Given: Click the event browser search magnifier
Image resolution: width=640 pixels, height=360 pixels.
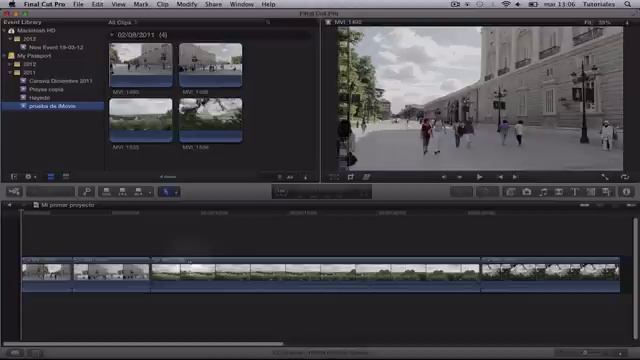Looking at the screenshot, I should pos(268,22).
